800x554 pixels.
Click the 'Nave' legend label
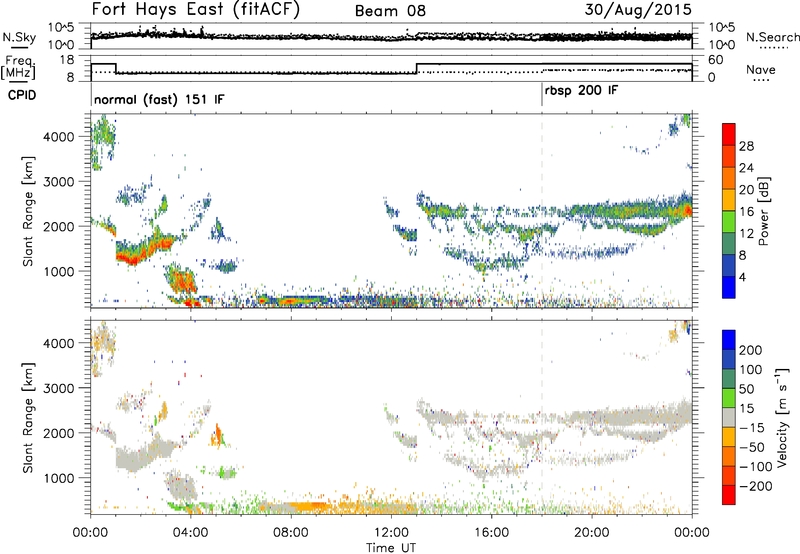pyautogui.click(x=760, y=69)
